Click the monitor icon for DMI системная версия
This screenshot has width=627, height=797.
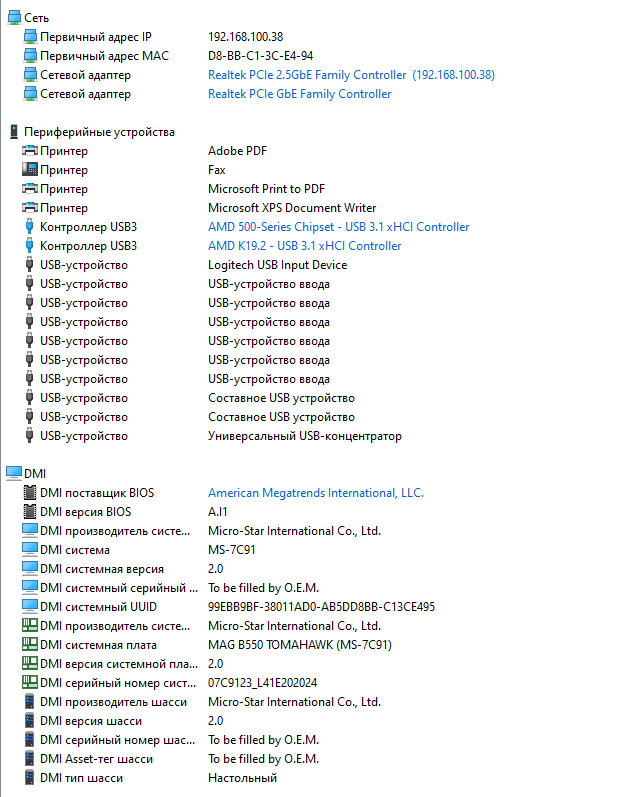tap(30, 568)
